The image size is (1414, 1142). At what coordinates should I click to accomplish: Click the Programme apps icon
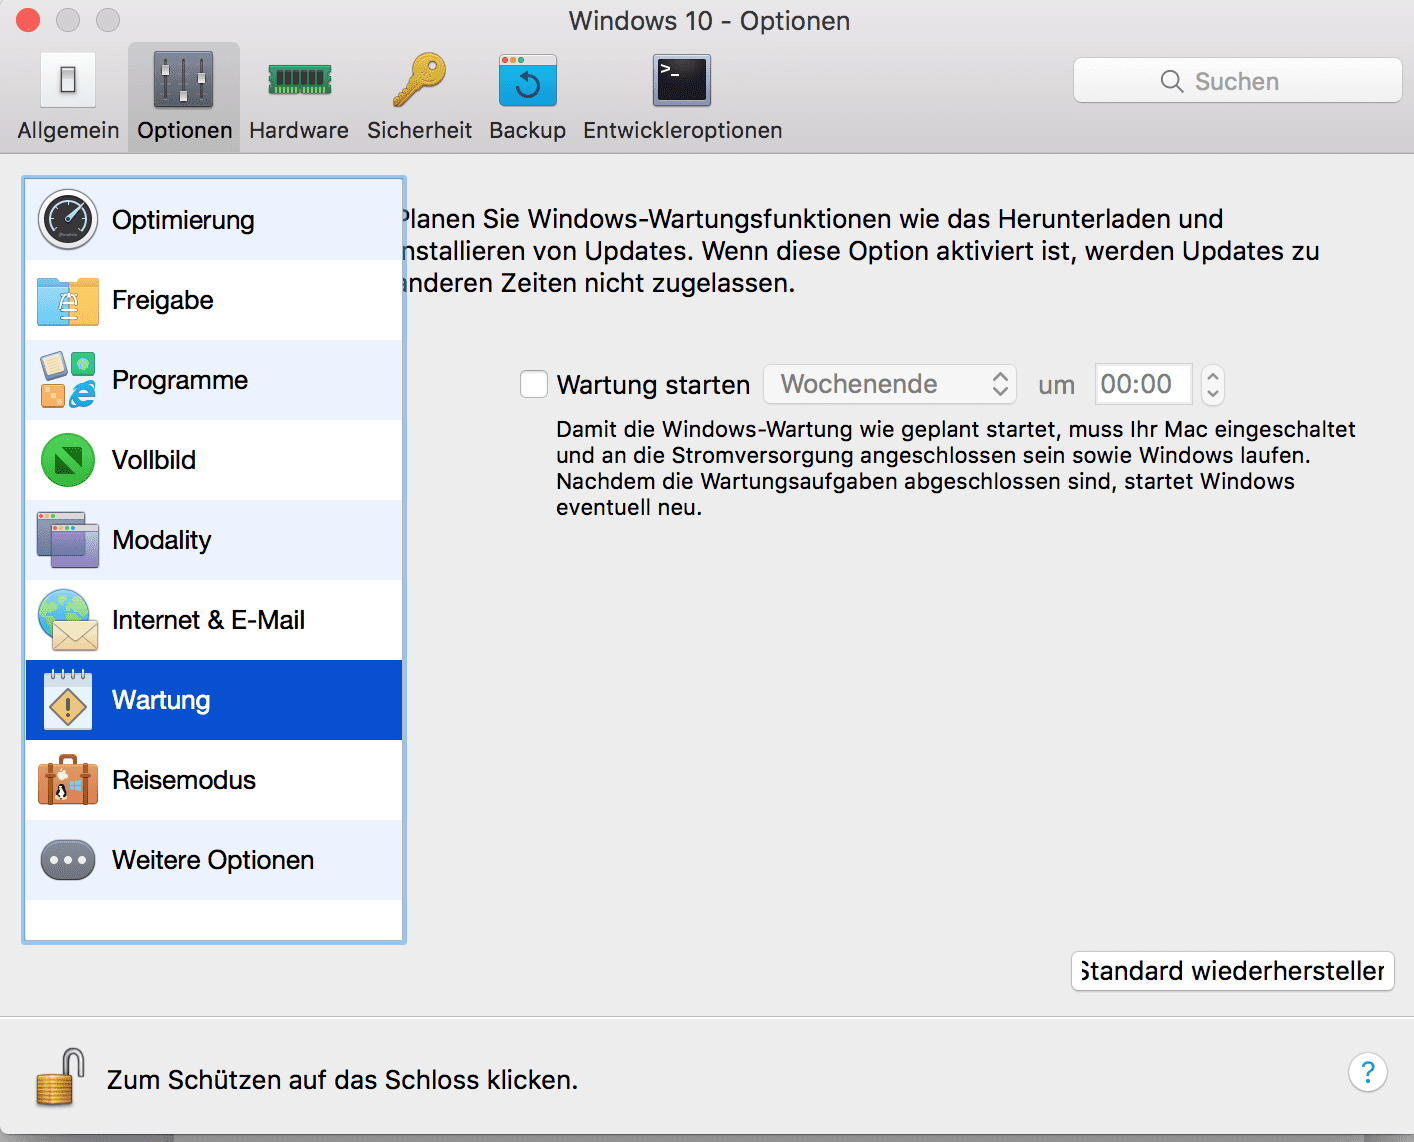[68, 380]
